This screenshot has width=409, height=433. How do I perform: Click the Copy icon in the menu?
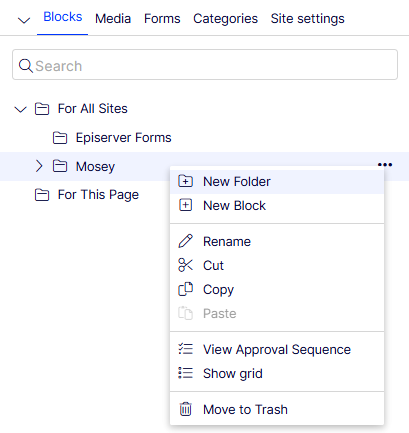coord(185,289)
